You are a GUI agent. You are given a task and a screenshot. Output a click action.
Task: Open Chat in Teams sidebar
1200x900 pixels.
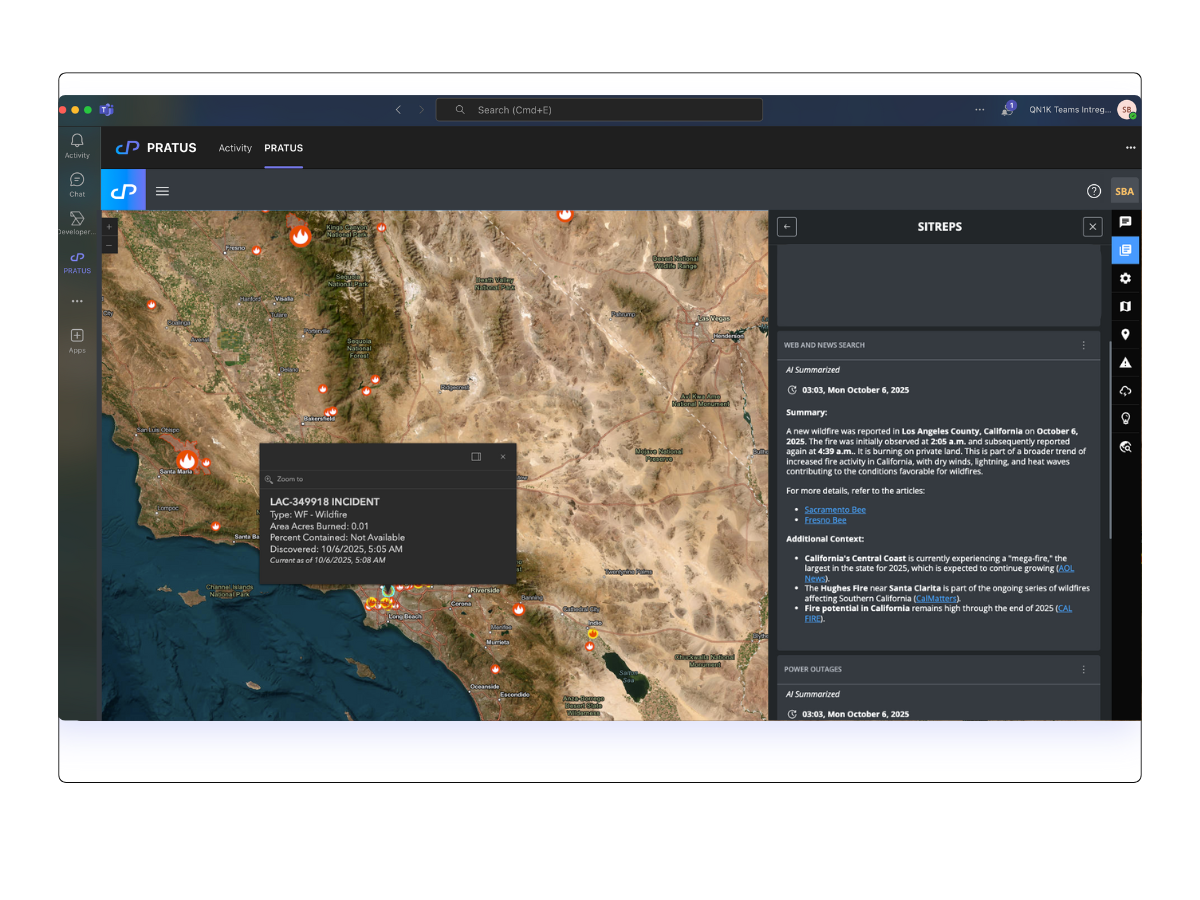click(77, 184)
